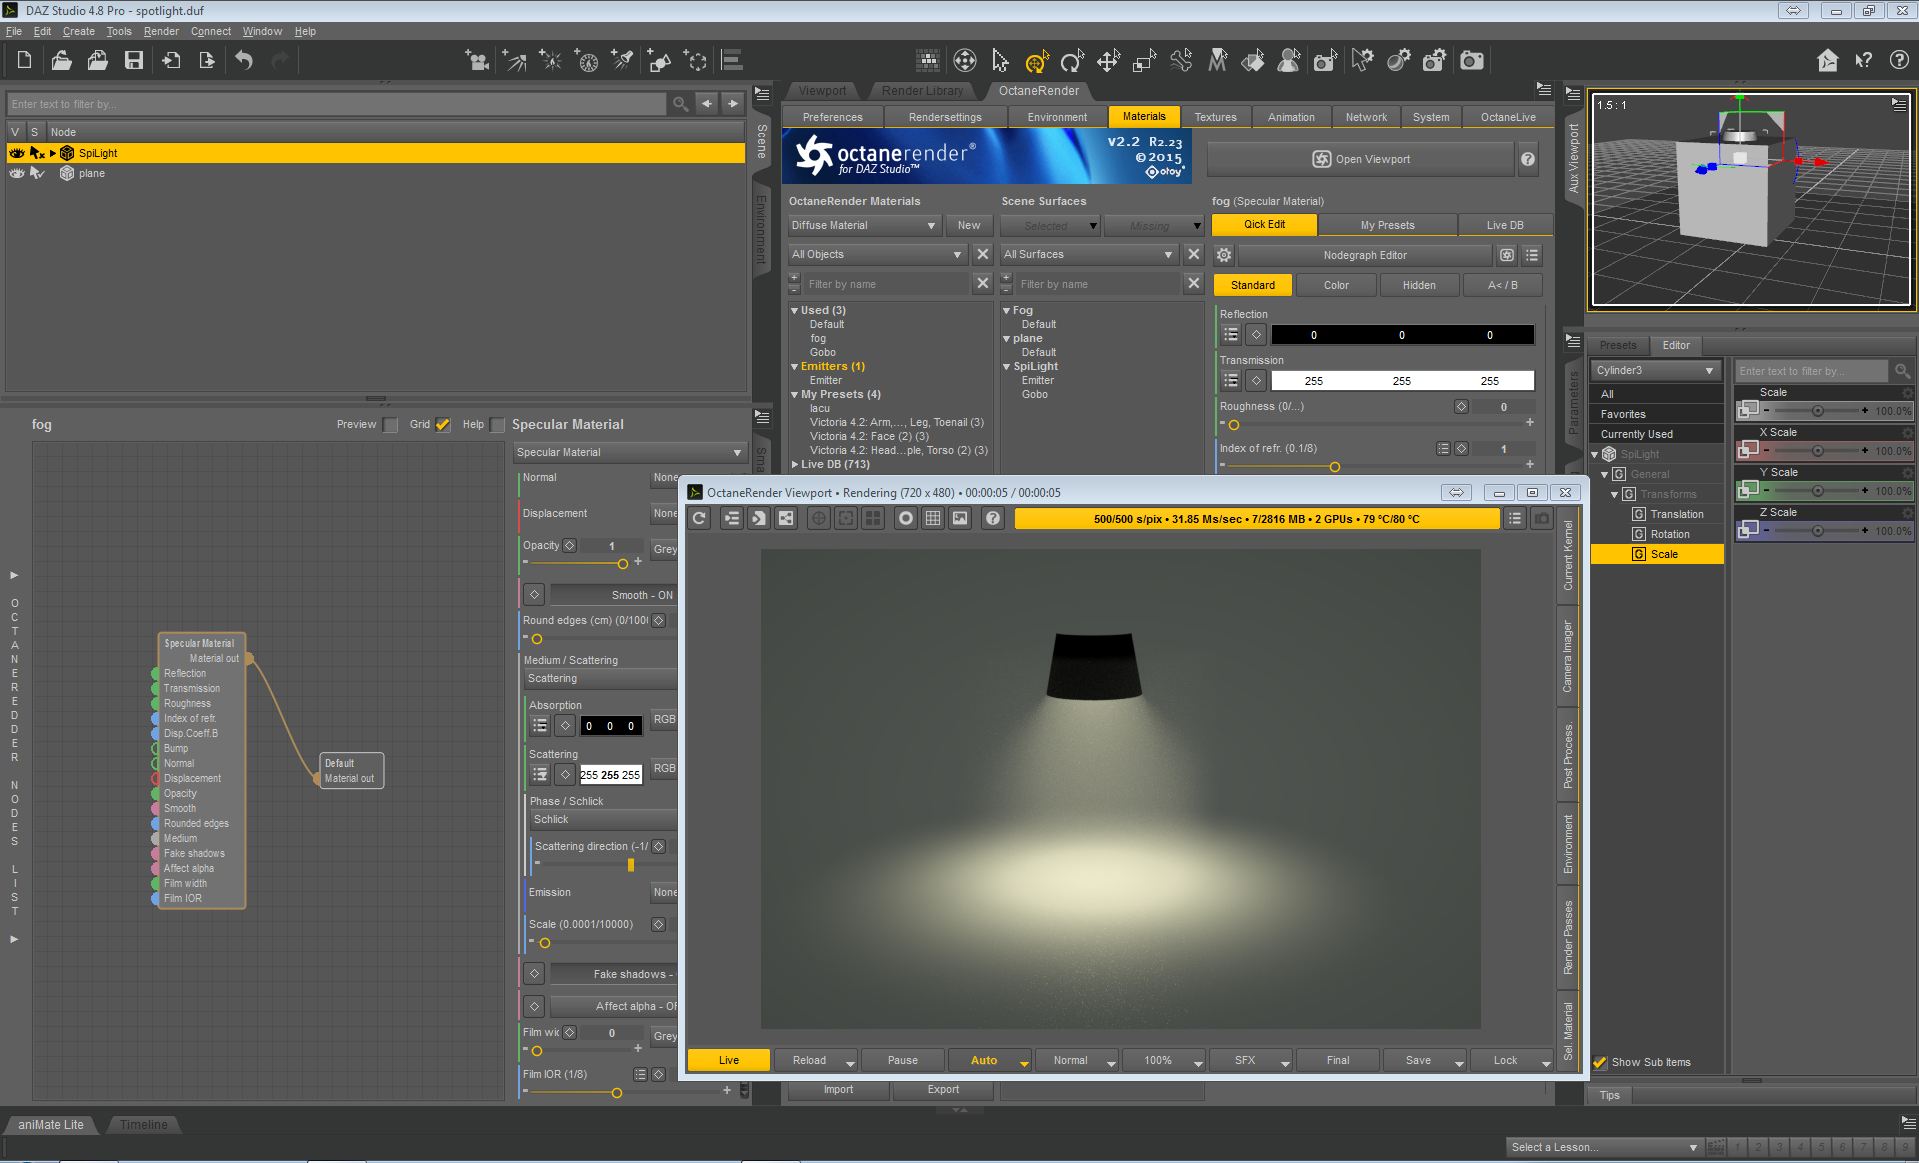Image resolution: width=1919 pixels, height=1163 pixels.
Task: Switch to the Environment tab
Action: tap(1057, 117)
